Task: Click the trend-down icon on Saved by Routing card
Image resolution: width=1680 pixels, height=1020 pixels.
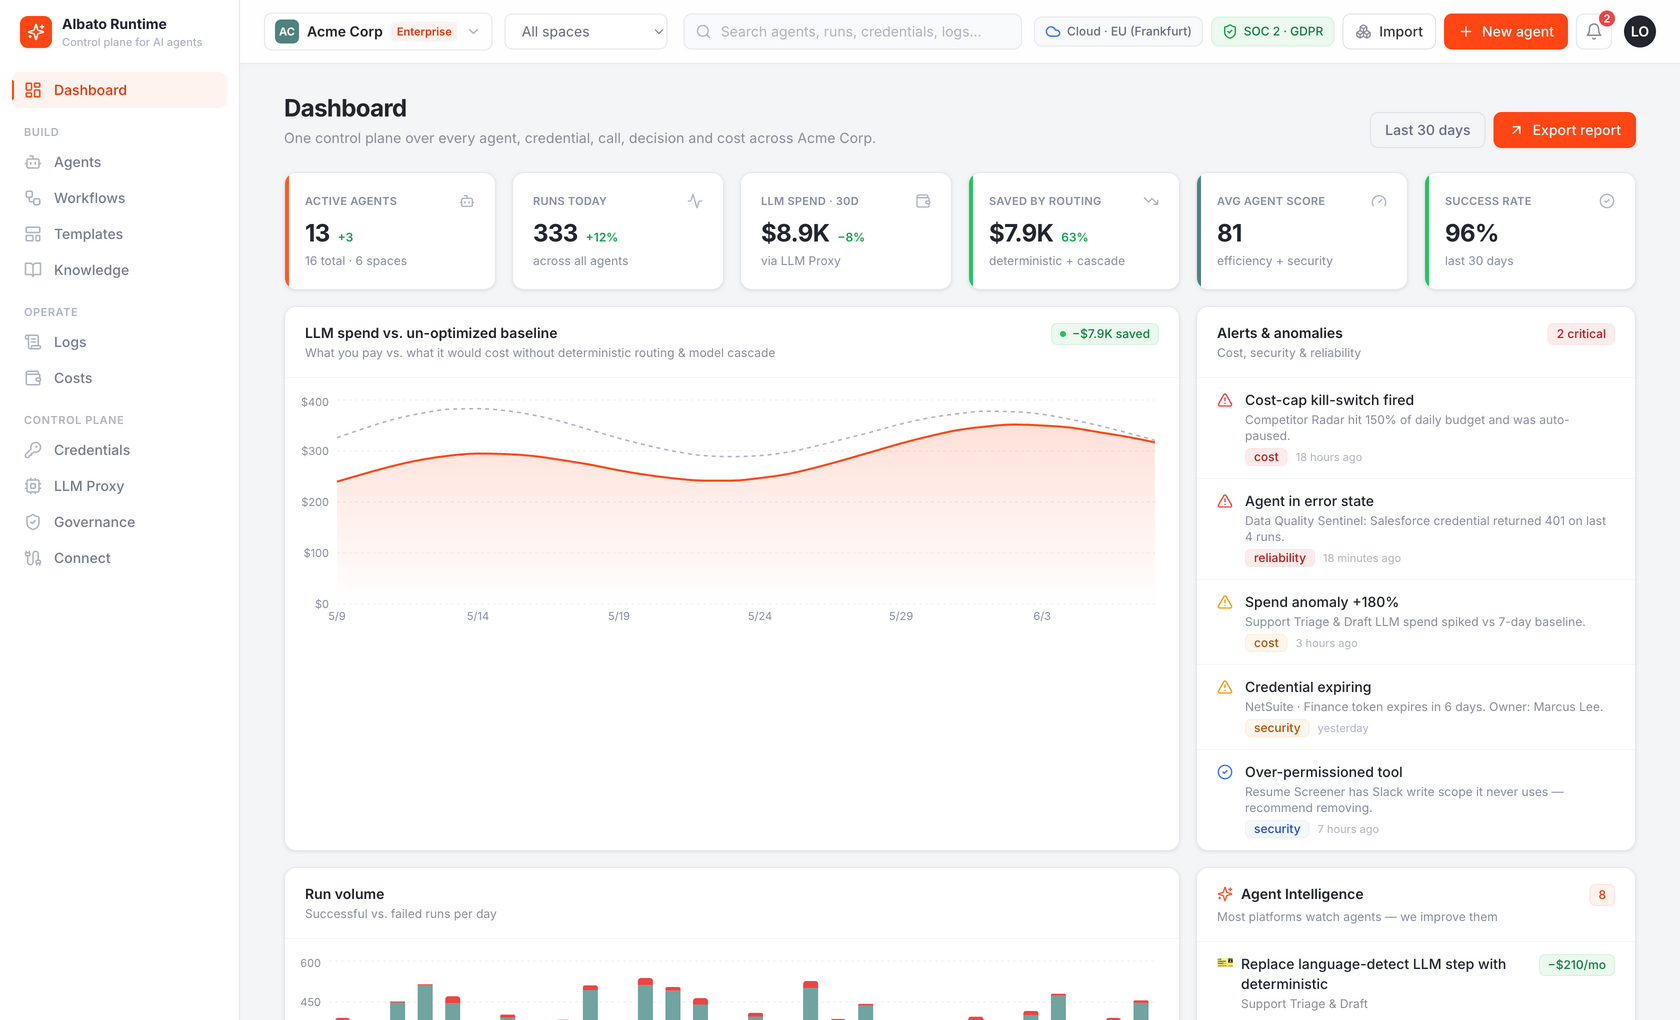Action: (x=1151, y=201)
